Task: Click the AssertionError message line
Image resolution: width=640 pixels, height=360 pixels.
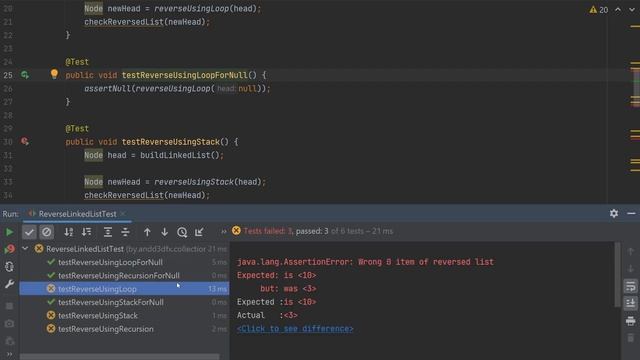Action: [365, 262]
